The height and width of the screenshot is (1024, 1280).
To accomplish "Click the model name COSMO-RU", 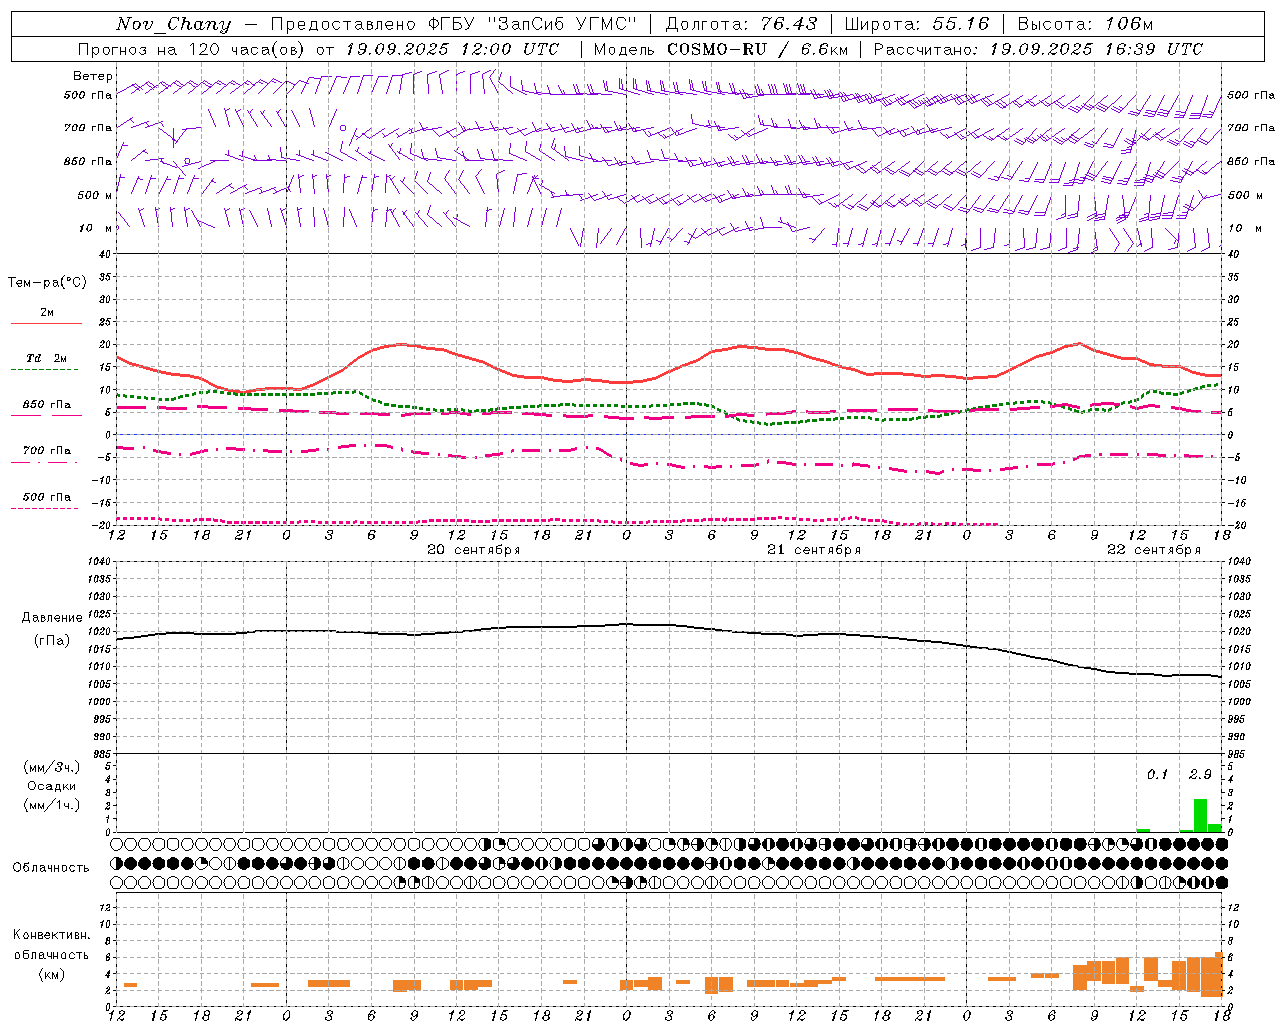I will coord(717,49).
